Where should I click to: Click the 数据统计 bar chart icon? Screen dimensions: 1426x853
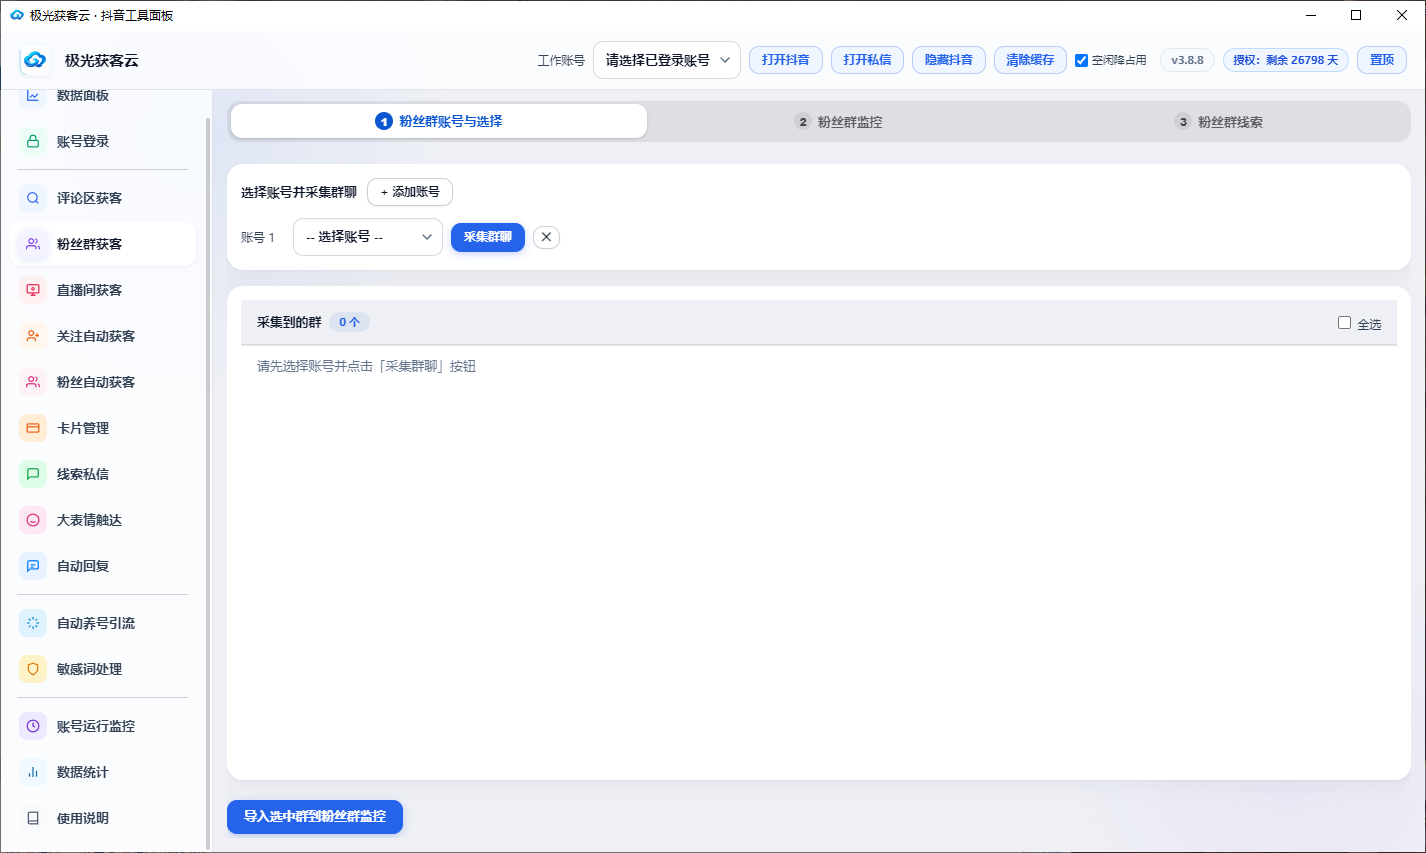(x=33, y=772)
